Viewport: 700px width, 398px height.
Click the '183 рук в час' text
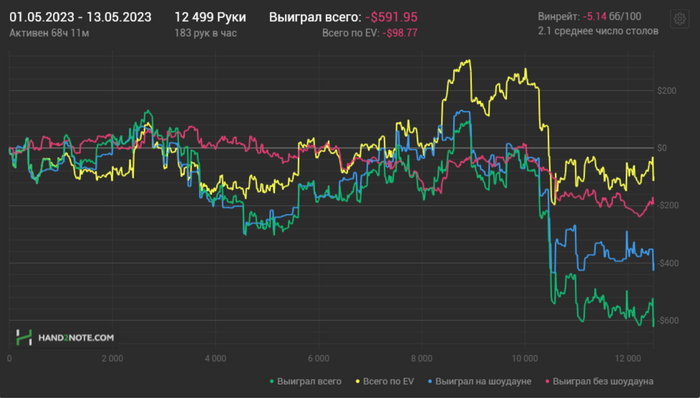pos(206,33)
